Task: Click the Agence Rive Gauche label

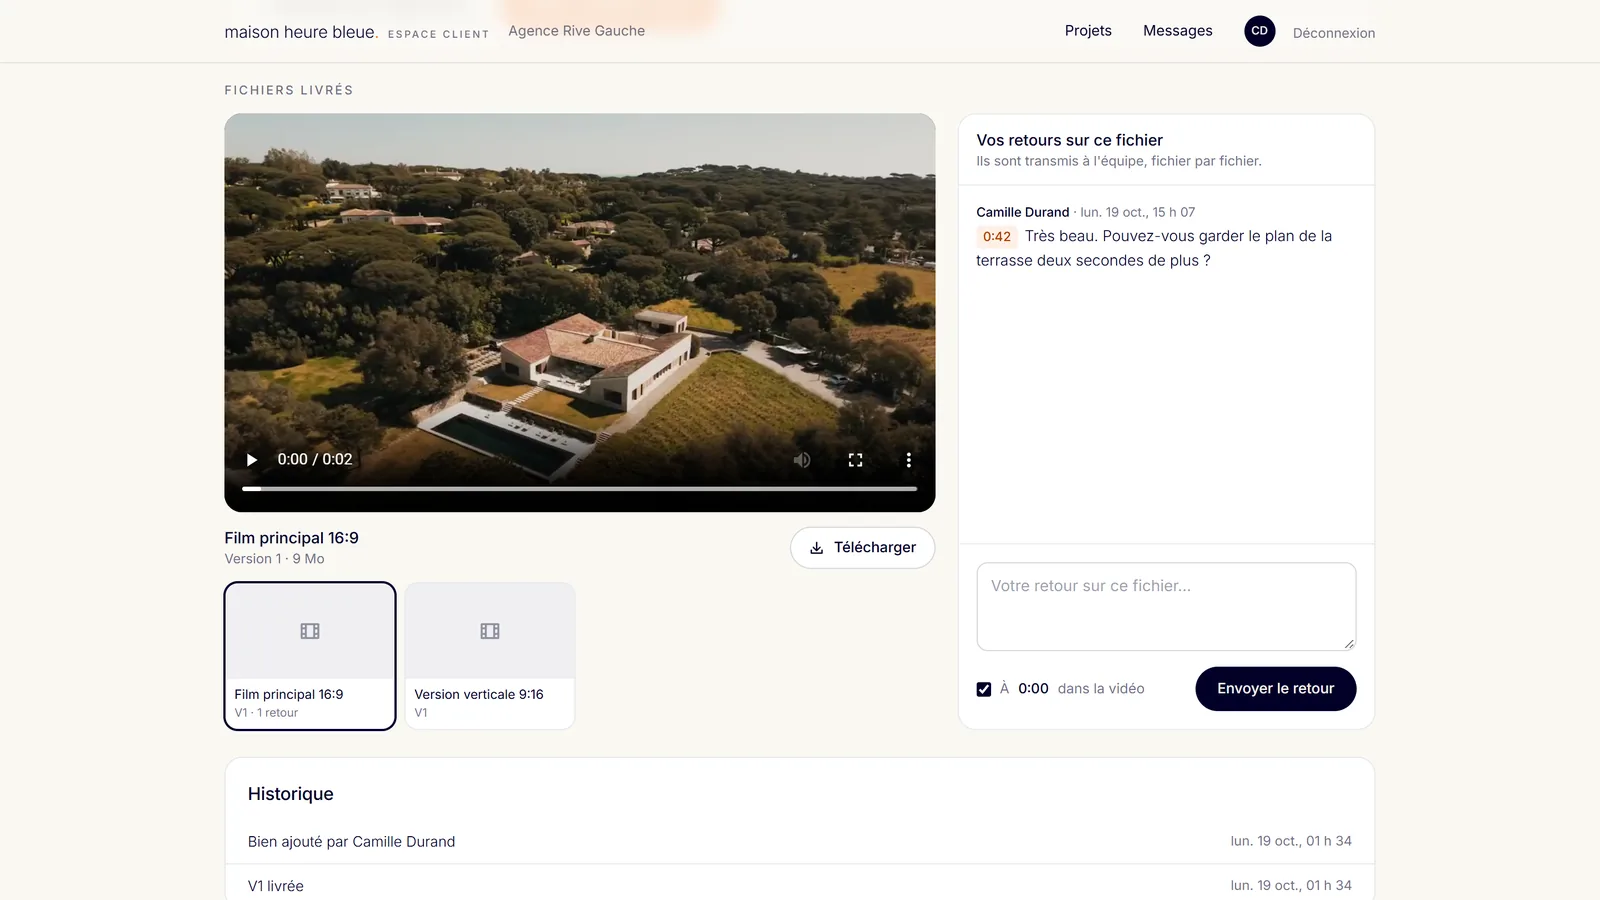Action: (x=577, y=31)
